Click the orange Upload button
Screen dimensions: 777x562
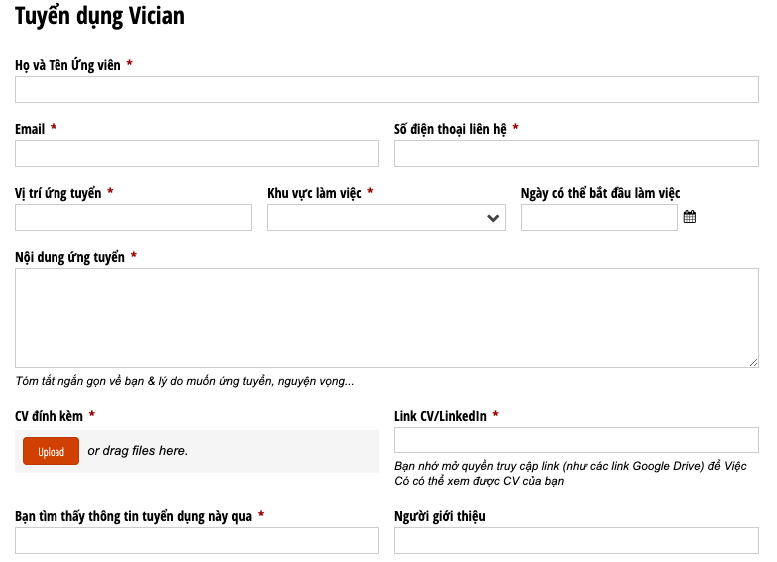(x=51, y=451)
